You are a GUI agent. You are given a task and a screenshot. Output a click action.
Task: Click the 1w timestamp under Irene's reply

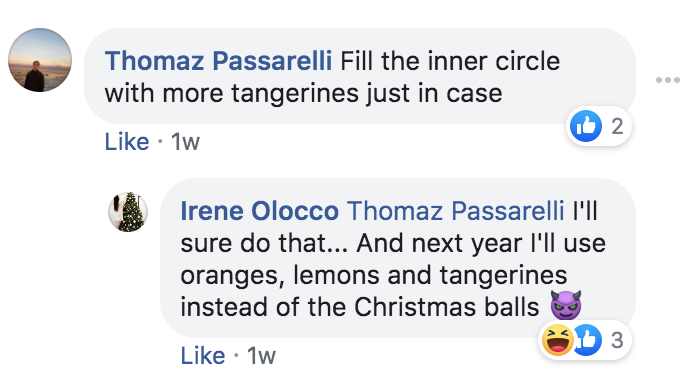(x=261, y=355)
